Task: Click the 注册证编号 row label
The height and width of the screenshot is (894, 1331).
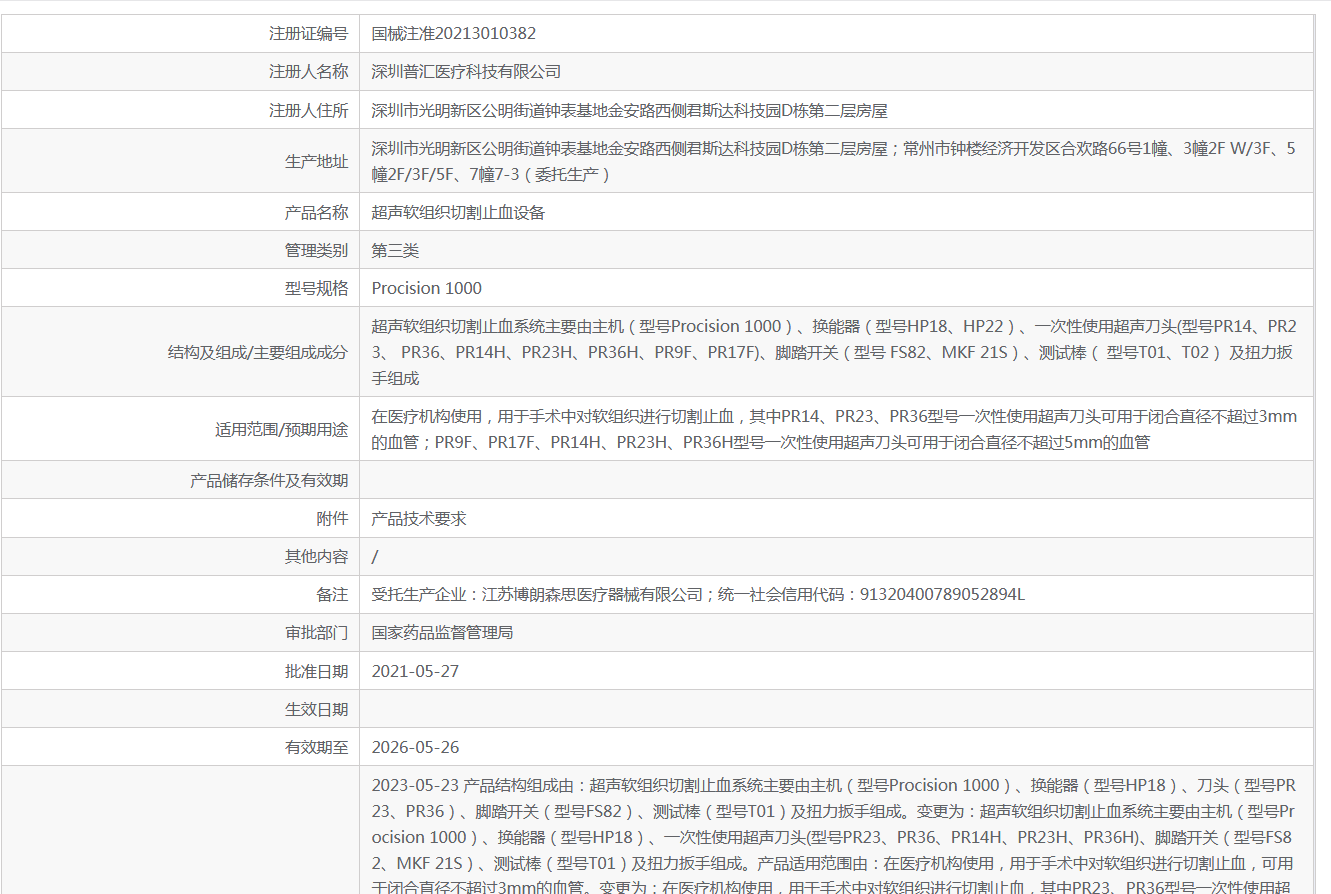Action: [x=308, y=33]
